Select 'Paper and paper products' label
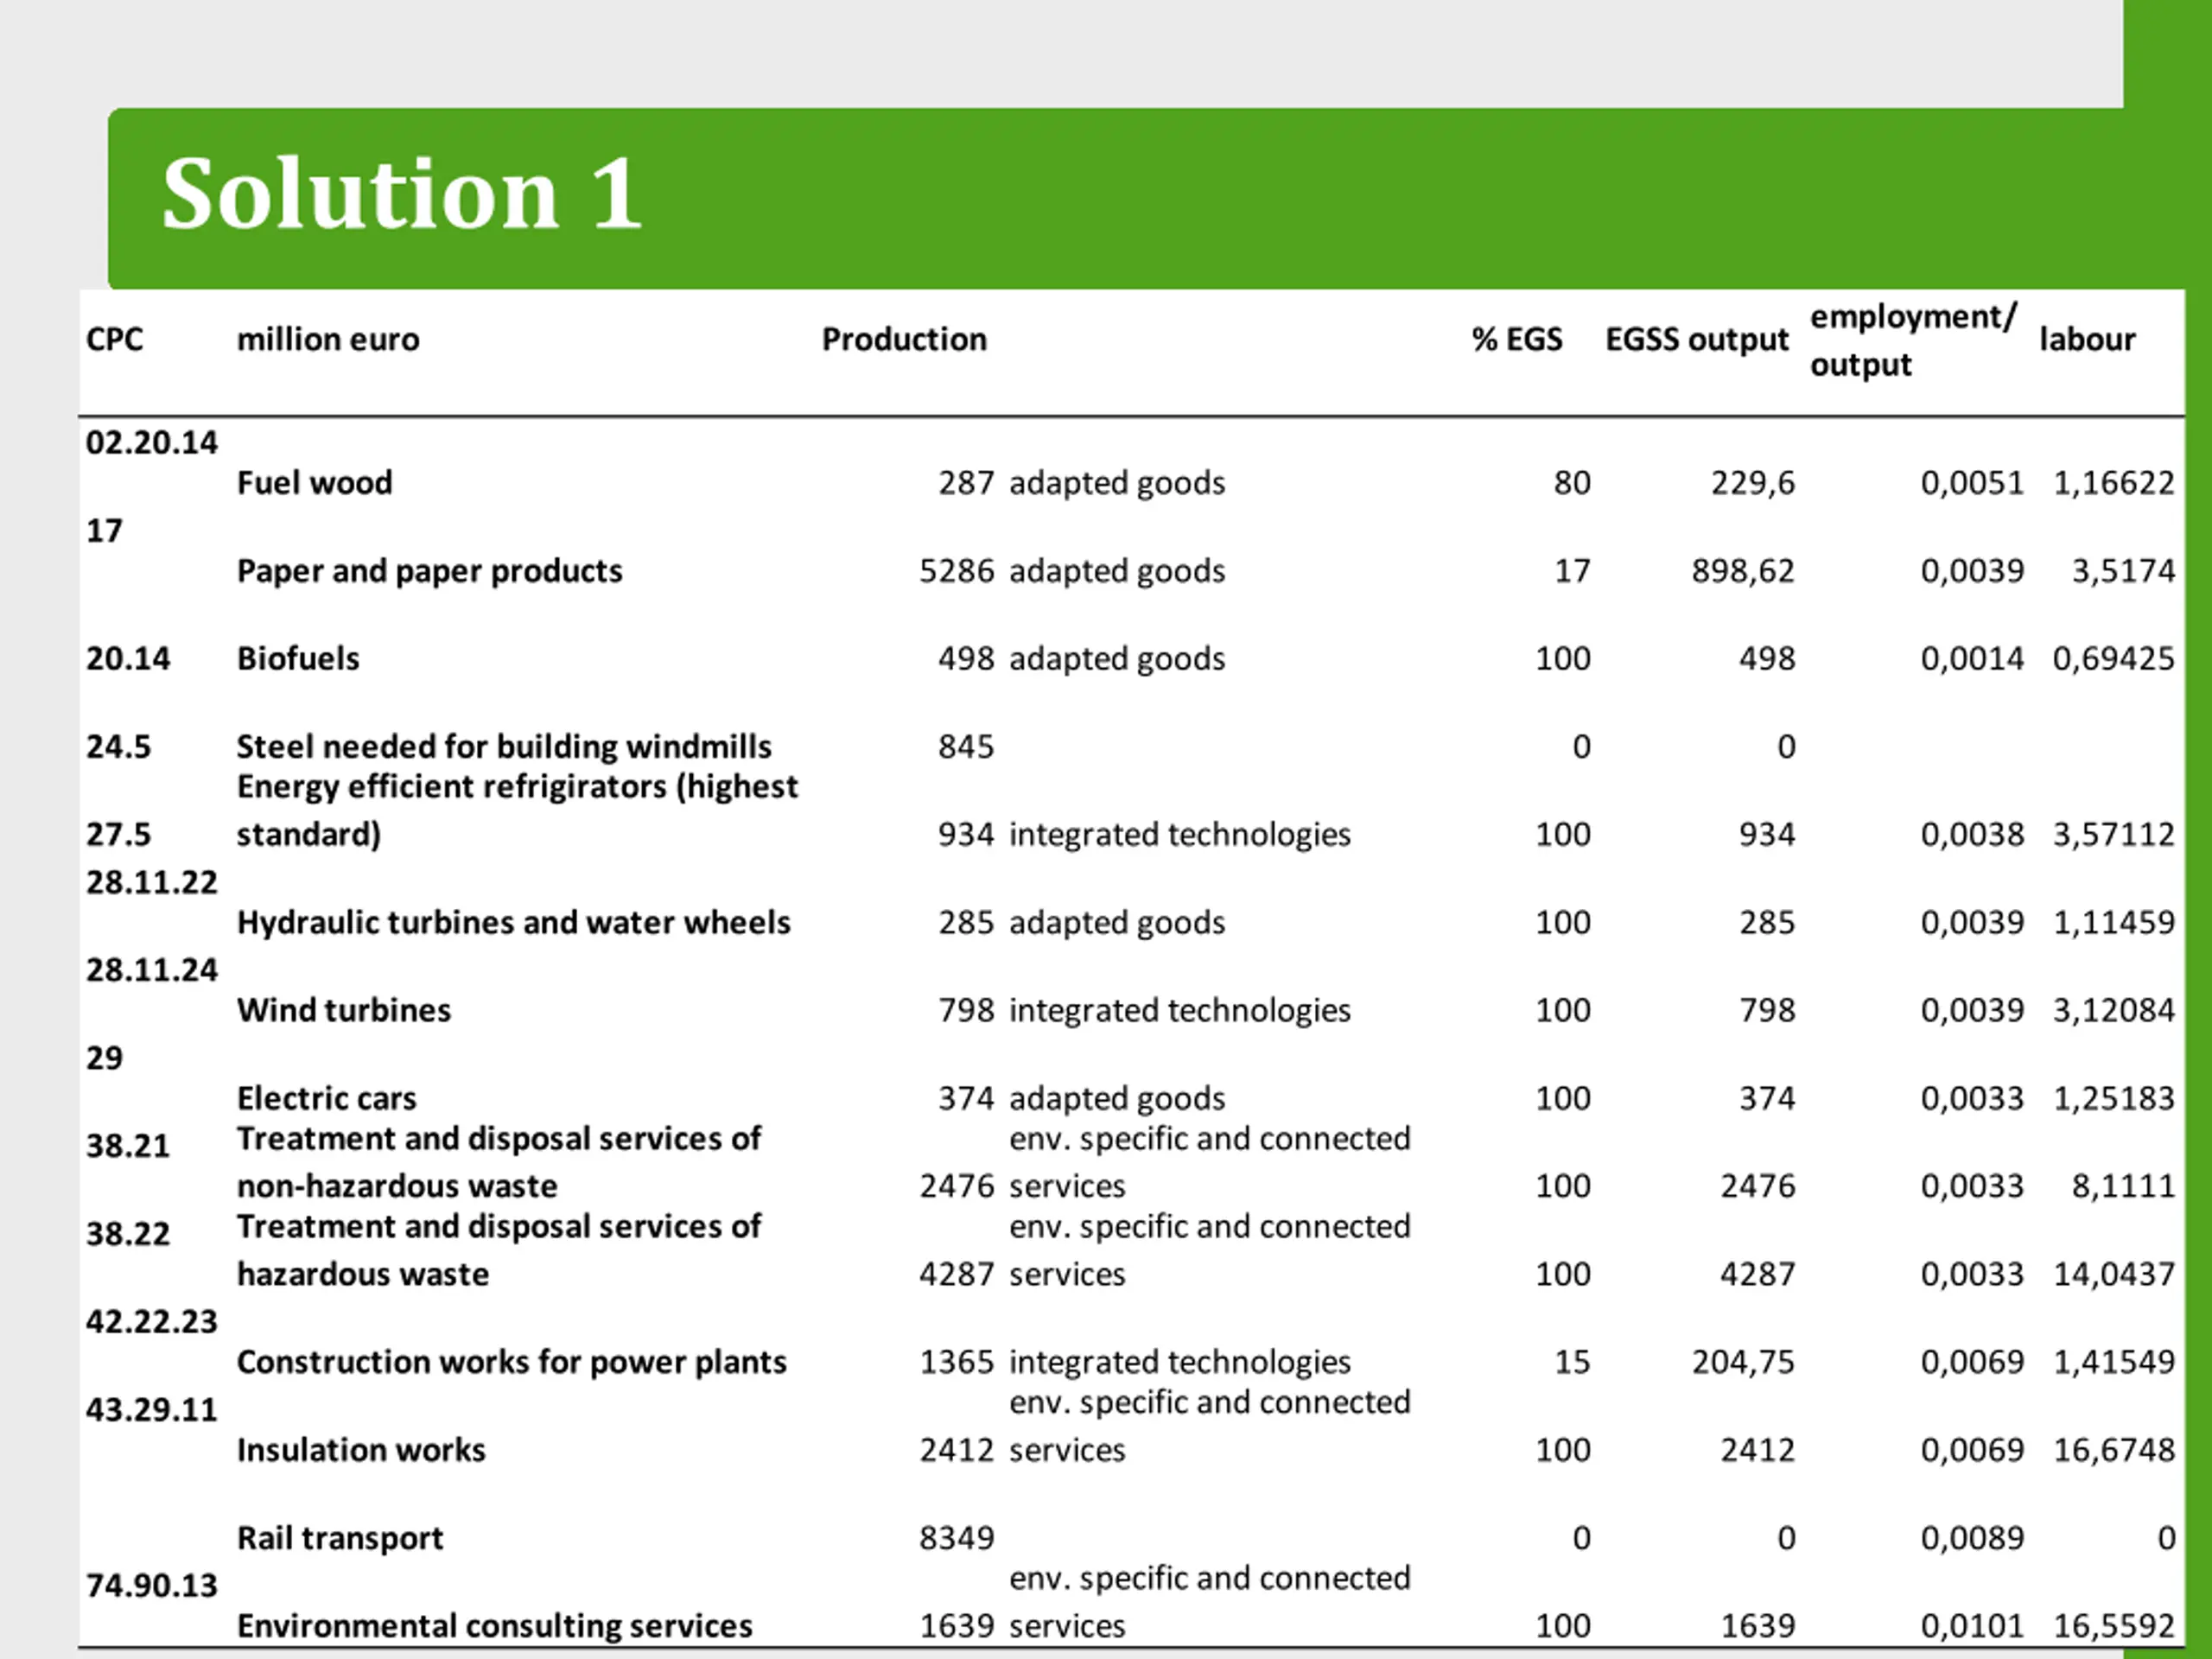This screenshot has width=2212, height=1659. (429, 571)
